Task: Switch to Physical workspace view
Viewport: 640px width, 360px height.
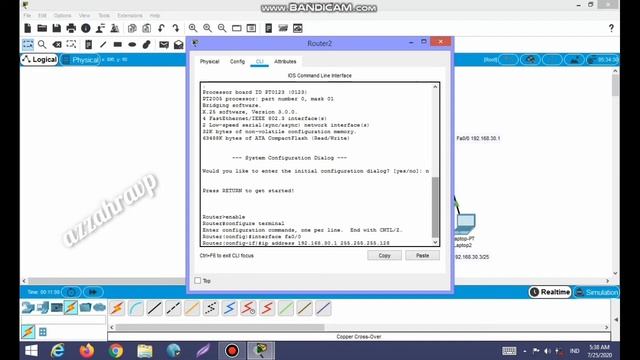Action: click(x=80, y=60)
